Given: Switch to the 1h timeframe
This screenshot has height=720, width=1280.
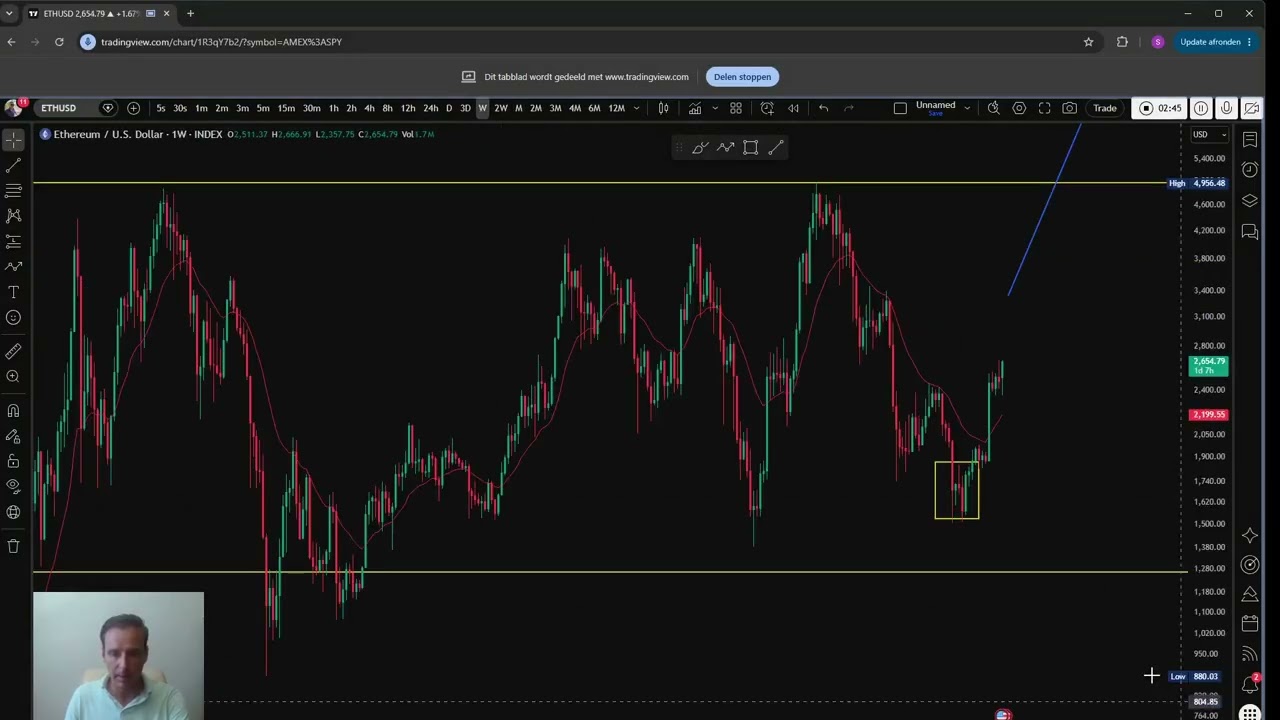Looking at the screenshot, I should pyautogui.click(x=334, y=108).
